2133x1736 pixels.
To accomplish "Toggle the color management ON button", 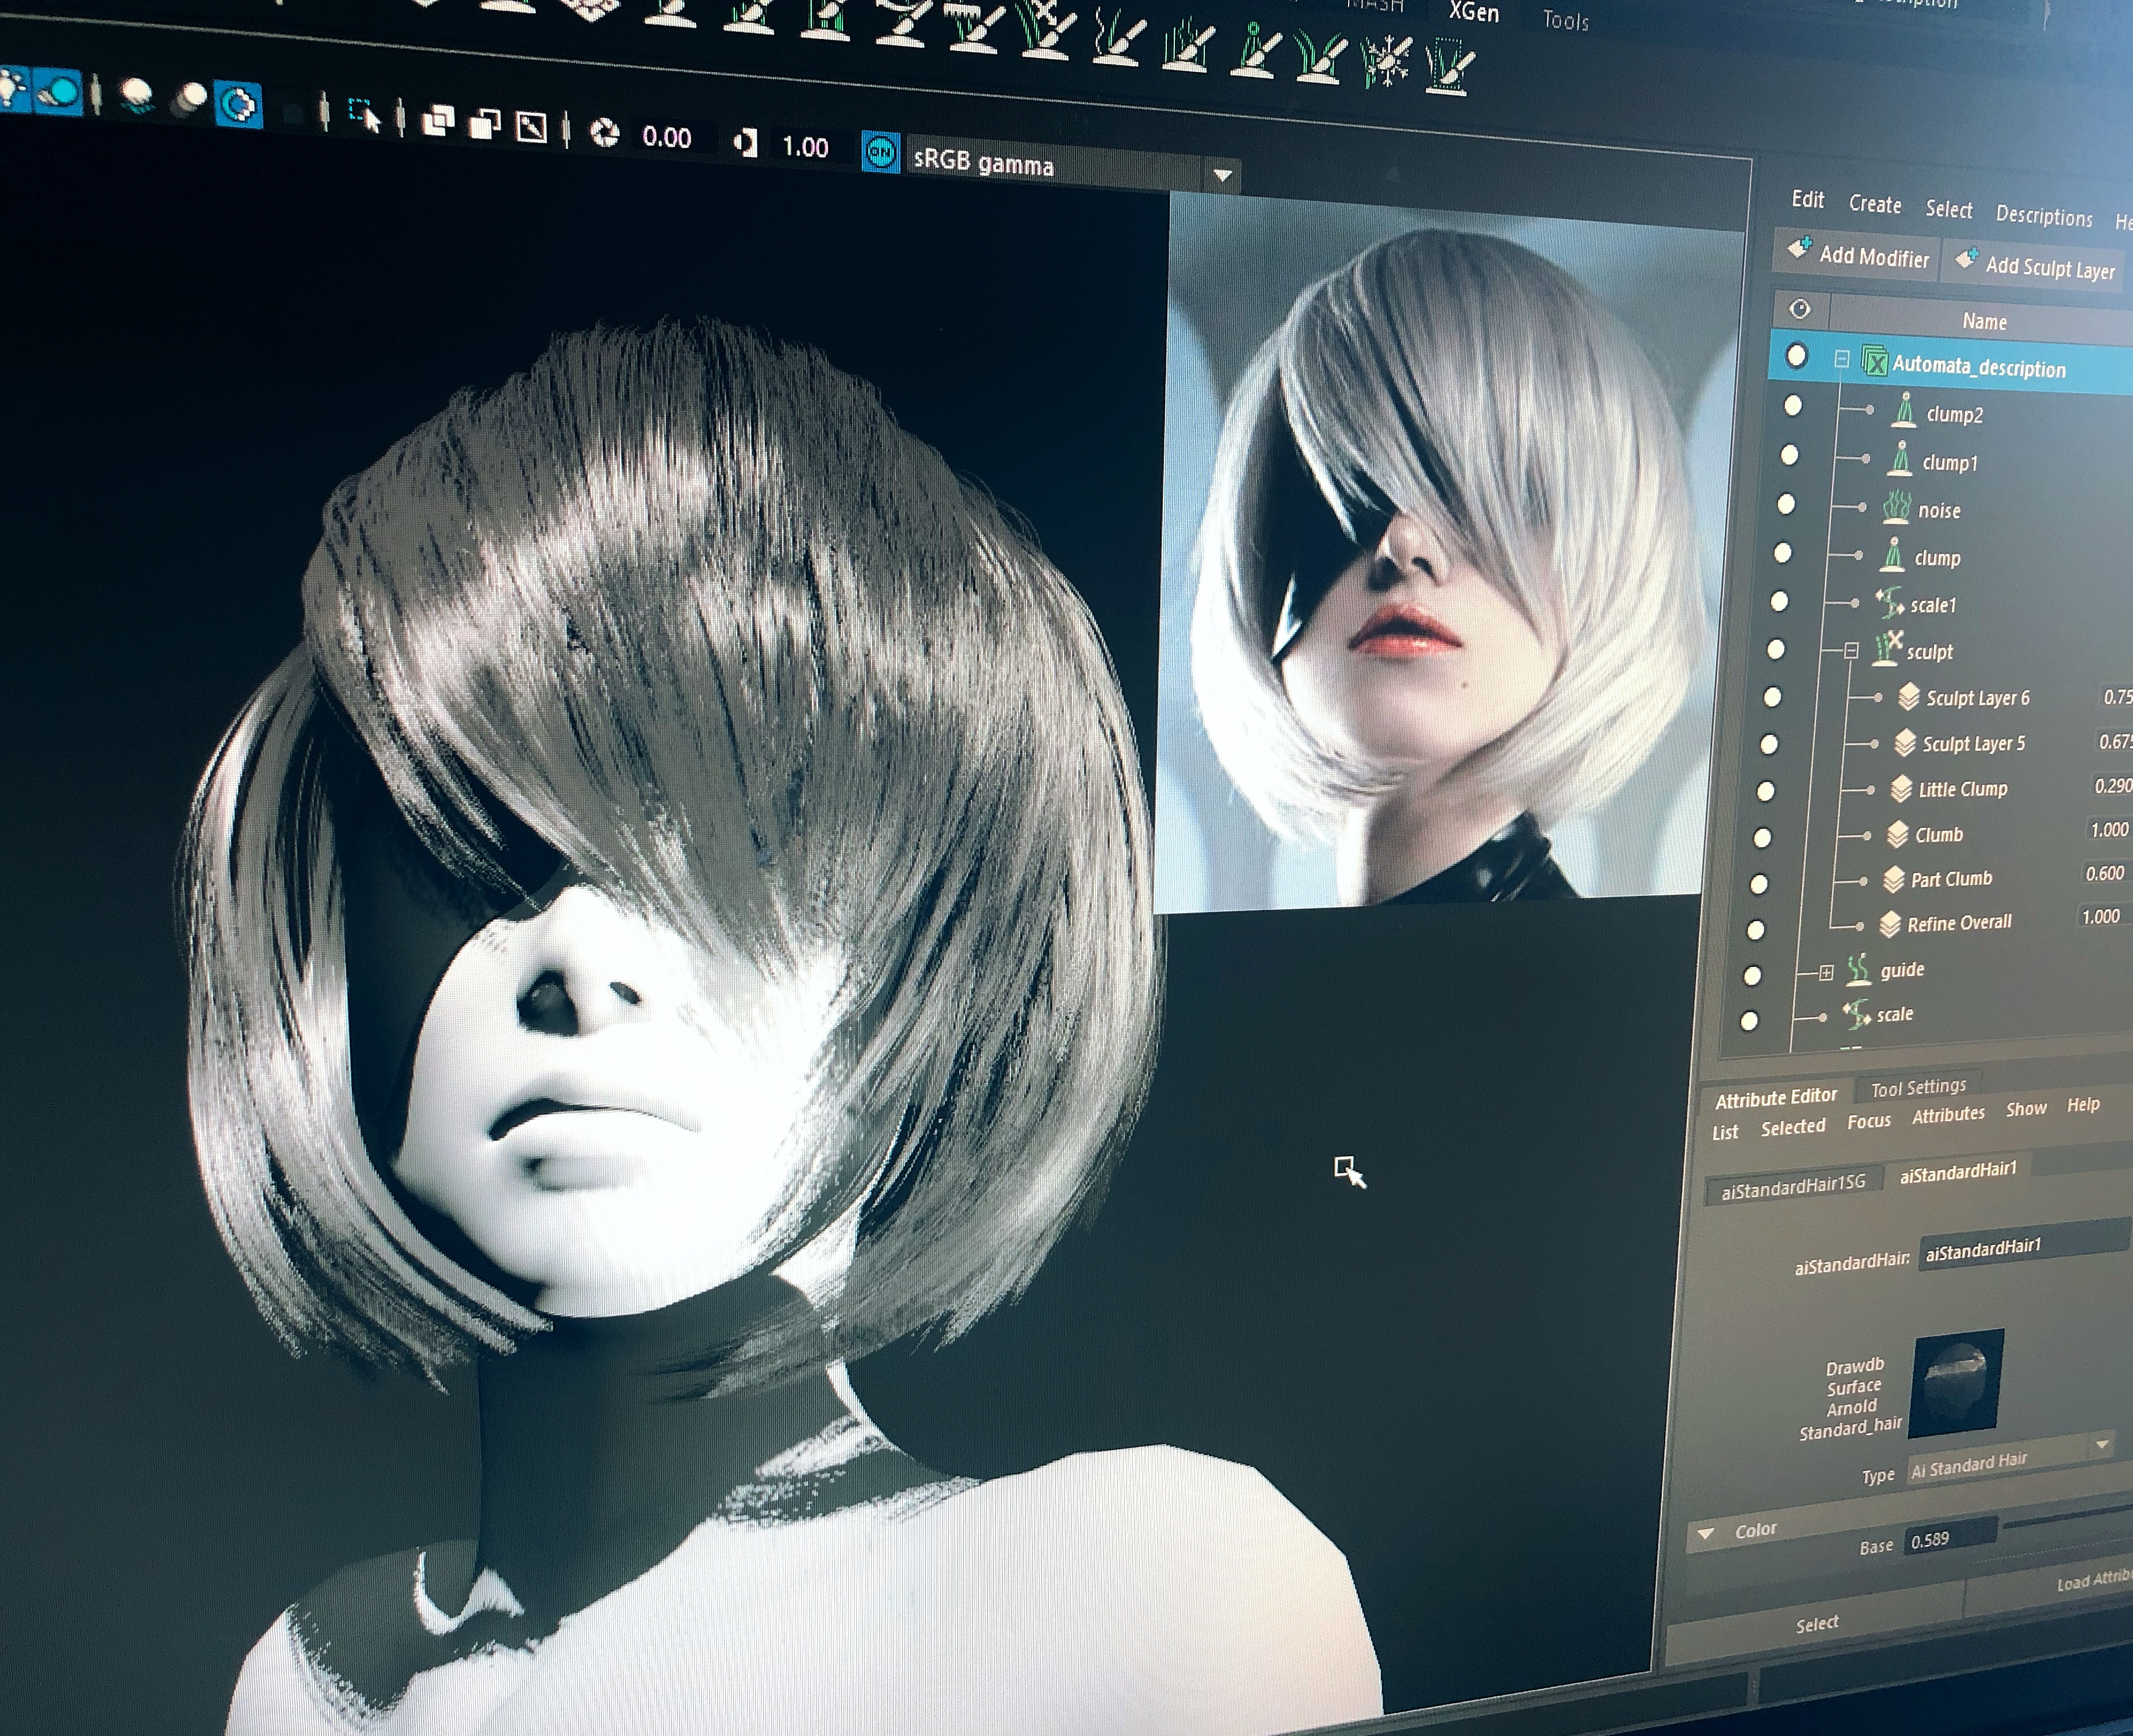I will point(880,152).
